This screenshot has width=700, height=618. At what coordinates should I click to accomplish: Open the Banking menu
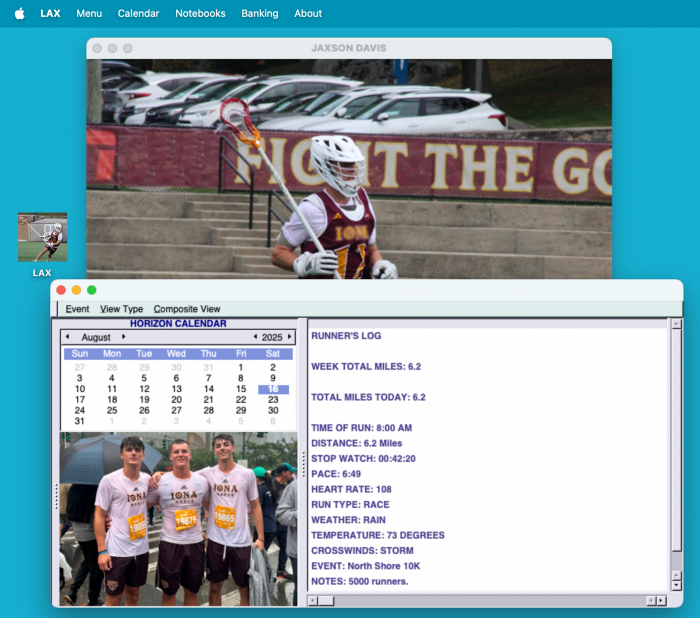260,14
